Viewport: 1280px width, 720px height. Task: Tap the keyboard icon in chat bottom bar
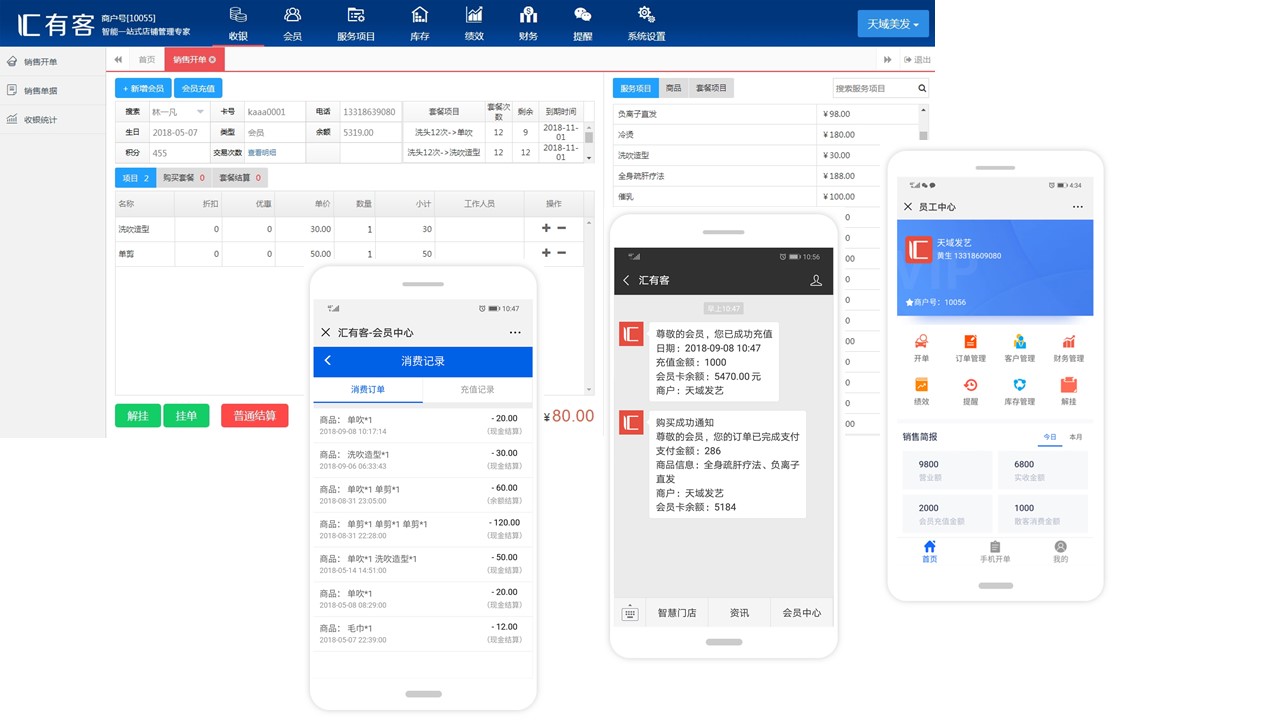(630, 613)
